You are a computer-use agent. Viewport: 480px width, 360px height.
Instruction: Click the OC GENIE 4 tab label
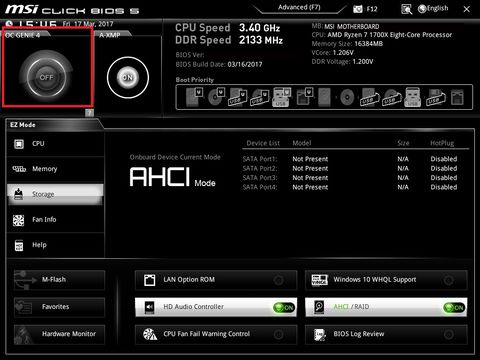(23, 35)
